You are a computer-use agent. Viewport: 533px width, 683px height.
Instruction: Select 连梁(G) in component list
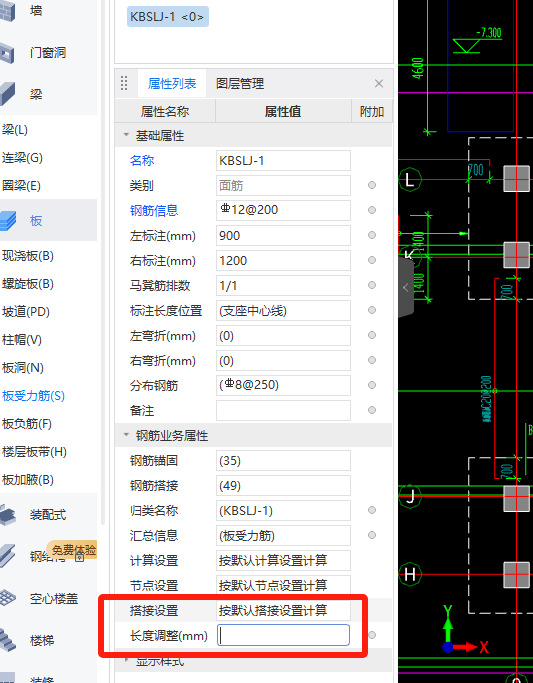click(x=22, y=158)
